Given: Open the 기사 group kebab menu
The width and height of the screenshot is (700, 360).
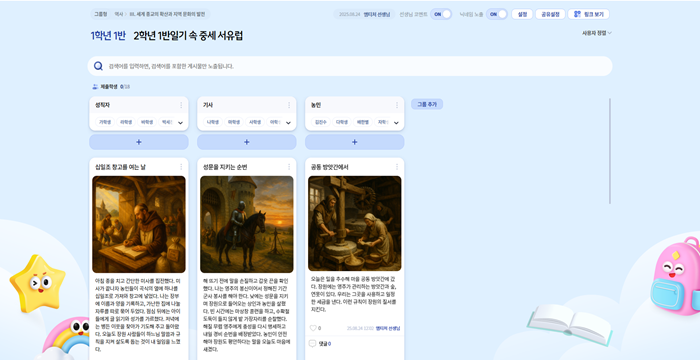Looking at the screenshot, I should click(x=289, y=105).
